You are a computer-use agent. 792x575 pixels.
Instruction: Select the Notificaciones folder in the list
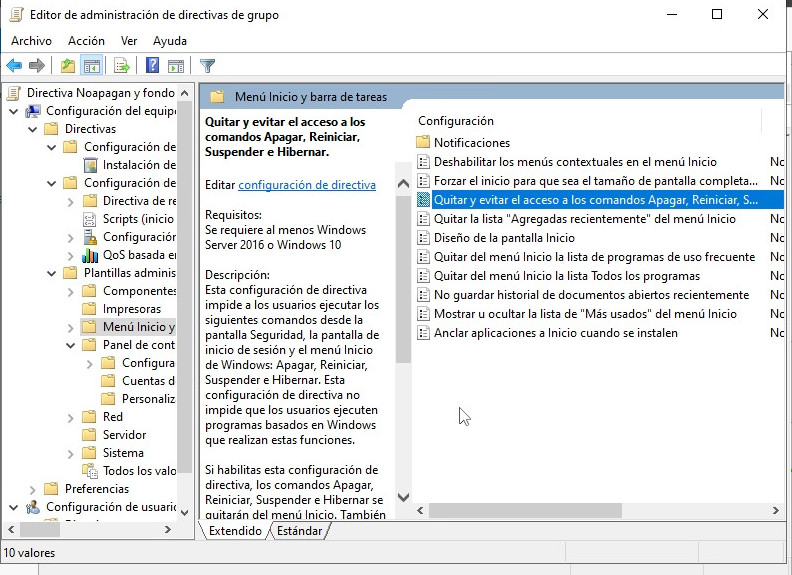471,143
